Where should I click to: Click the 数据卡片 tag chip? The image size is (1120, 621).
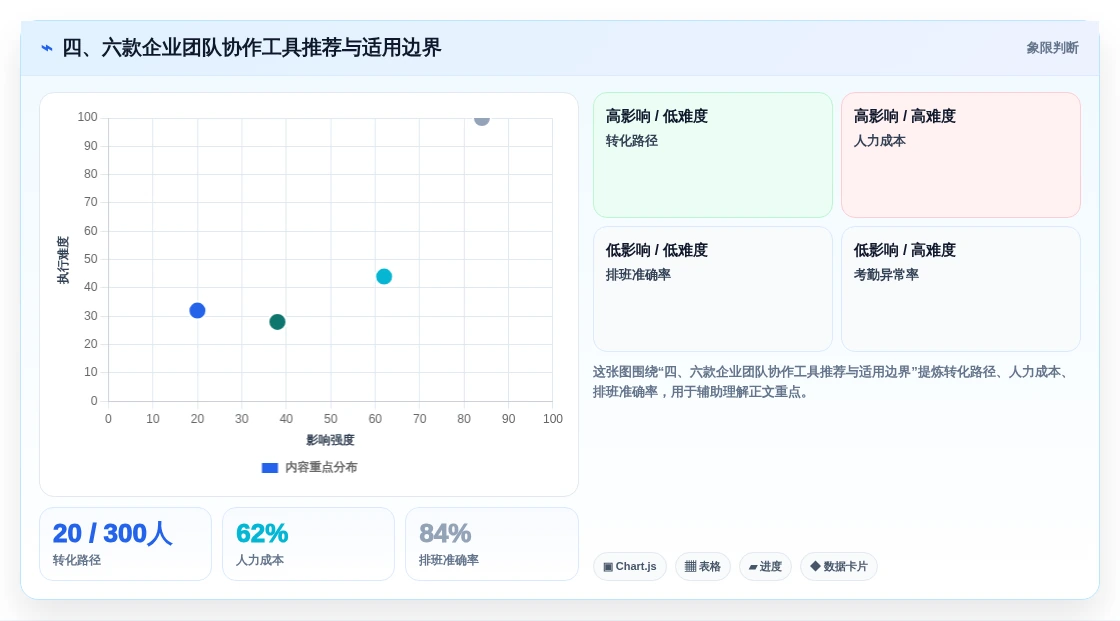(x=839, y=566)
